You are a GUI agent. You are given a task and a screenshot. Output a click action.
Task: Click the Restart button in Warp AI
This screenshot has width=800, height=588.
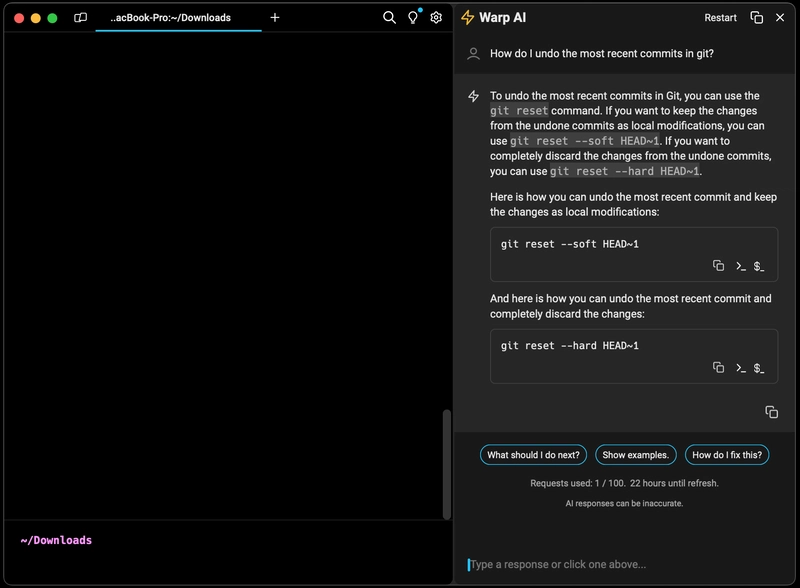point(720,18)
